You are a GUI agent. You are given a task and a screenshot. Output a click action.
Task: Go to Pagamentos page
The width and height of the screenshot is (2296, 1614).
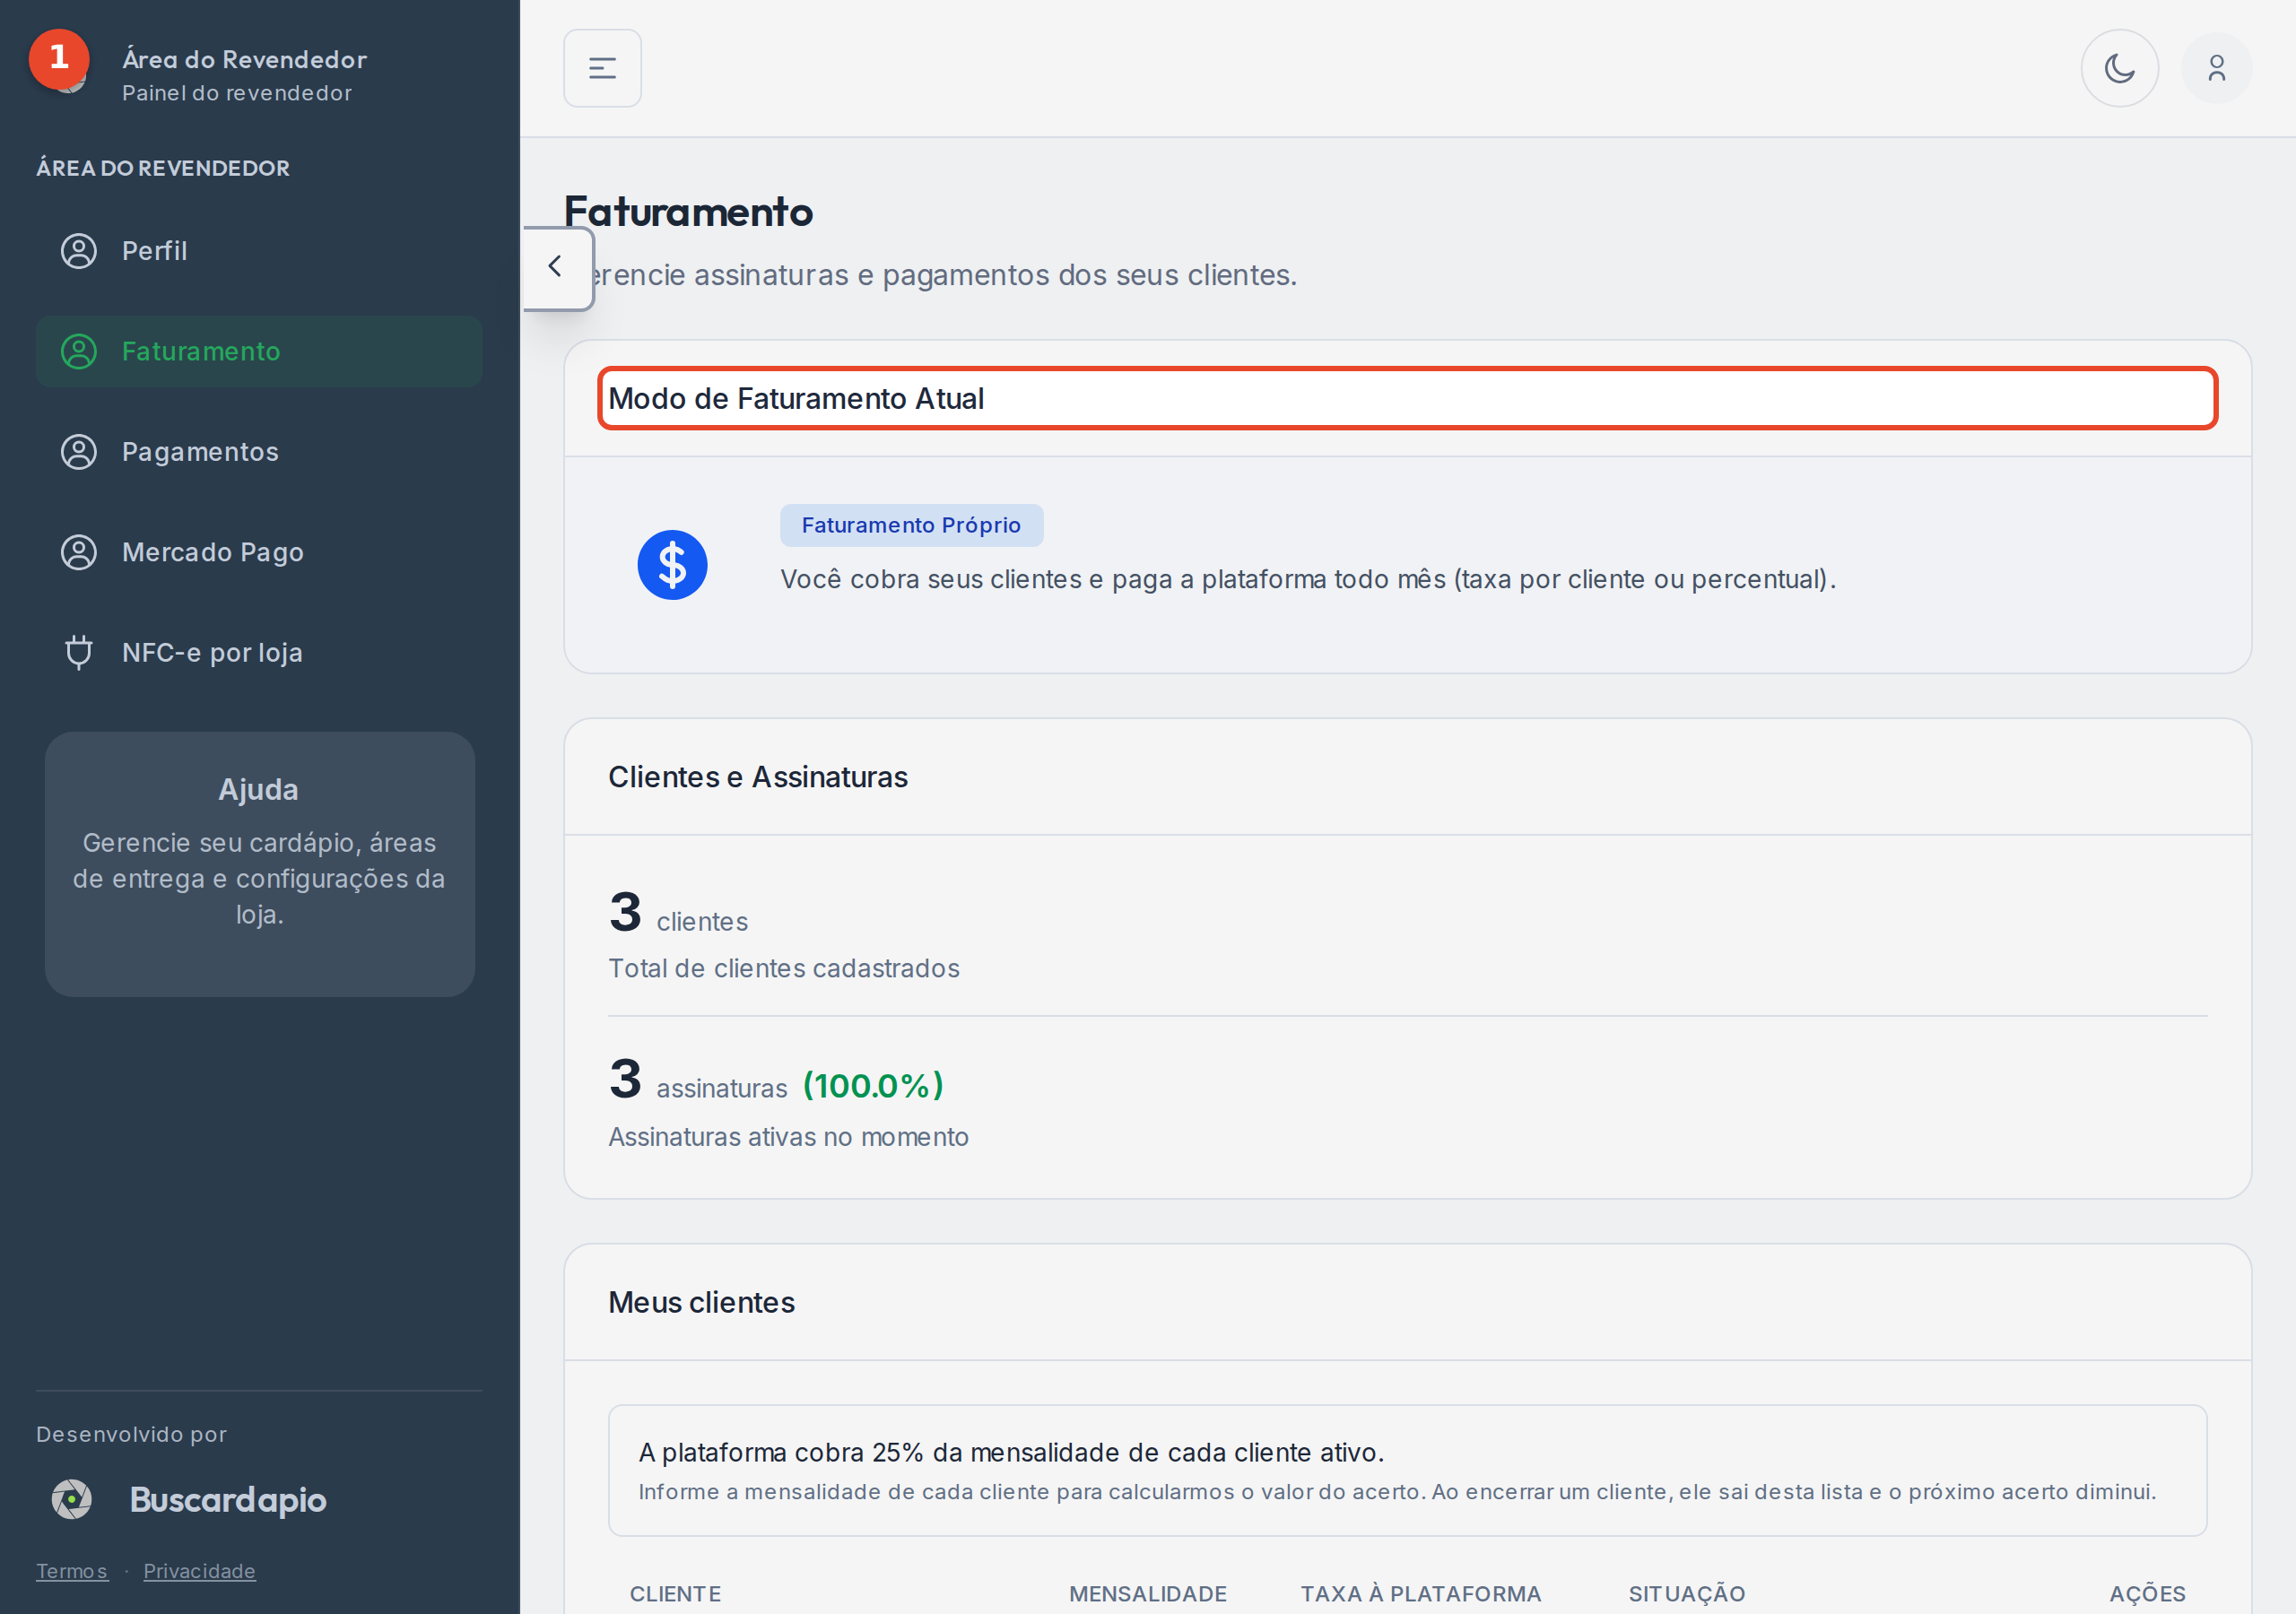click(259, 452)
